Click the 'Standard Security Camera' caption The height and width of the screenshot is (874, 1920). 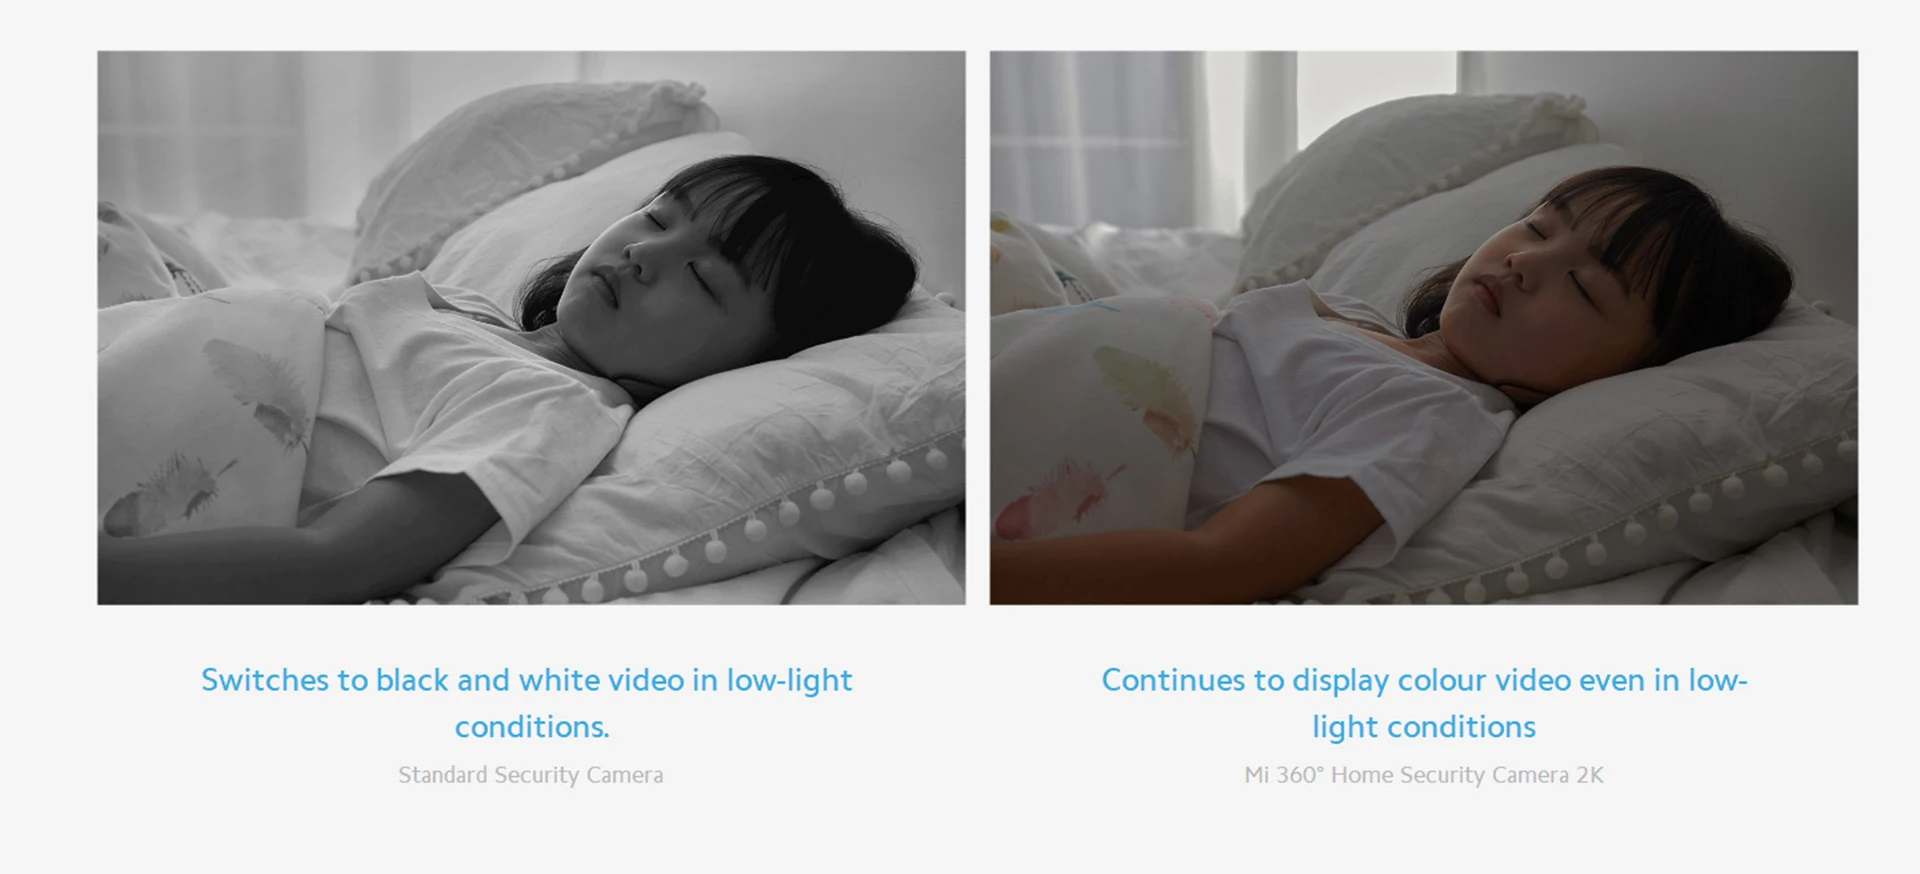[x=531, y=775]
